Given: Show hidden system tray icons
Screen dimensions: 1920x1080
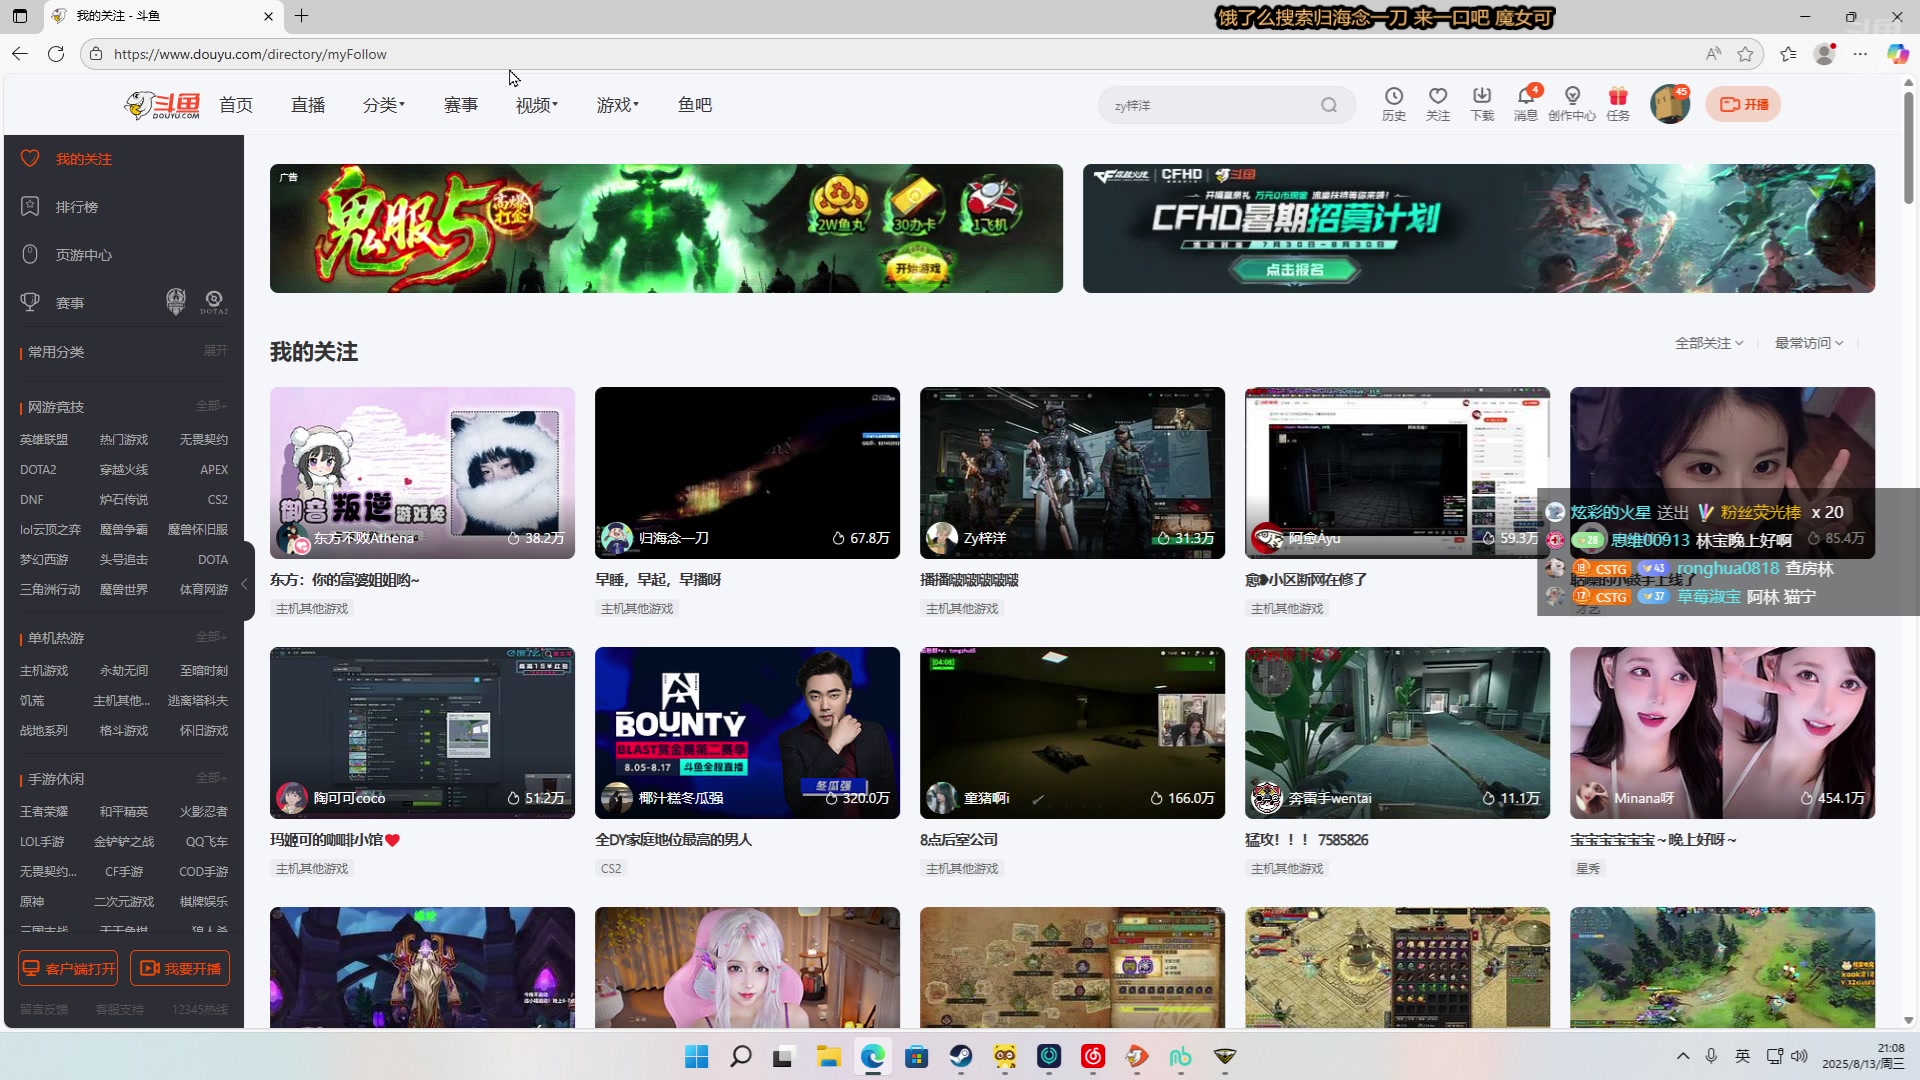Looking at the screenshot, I should 1683,1056.
